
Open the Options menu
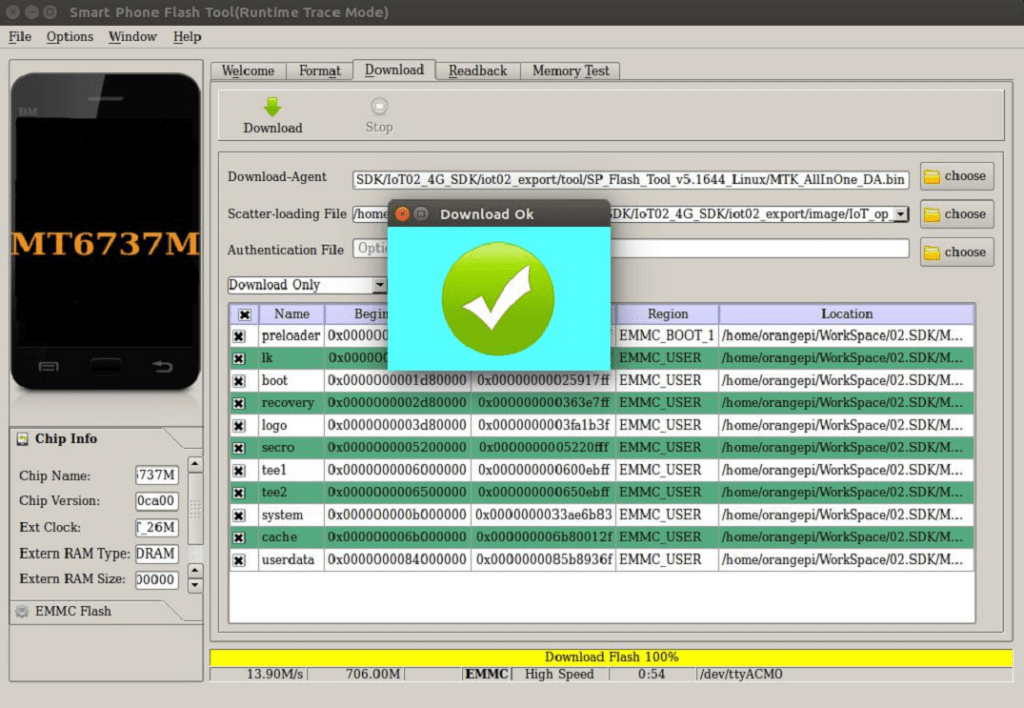coord(70,37)
